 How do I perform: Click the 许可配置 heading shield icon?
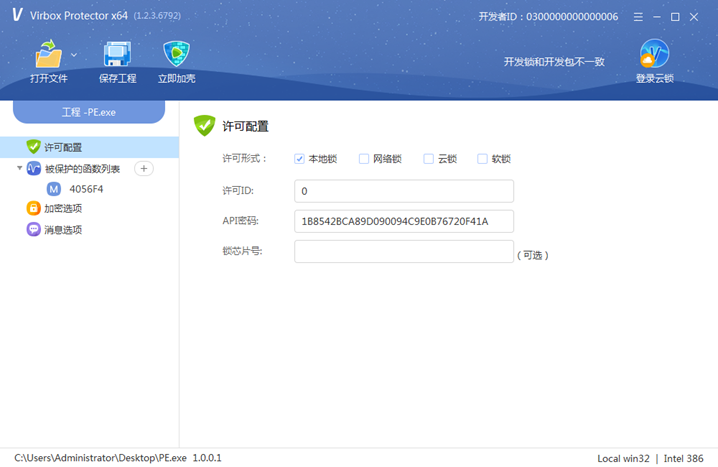pos(204,125)
